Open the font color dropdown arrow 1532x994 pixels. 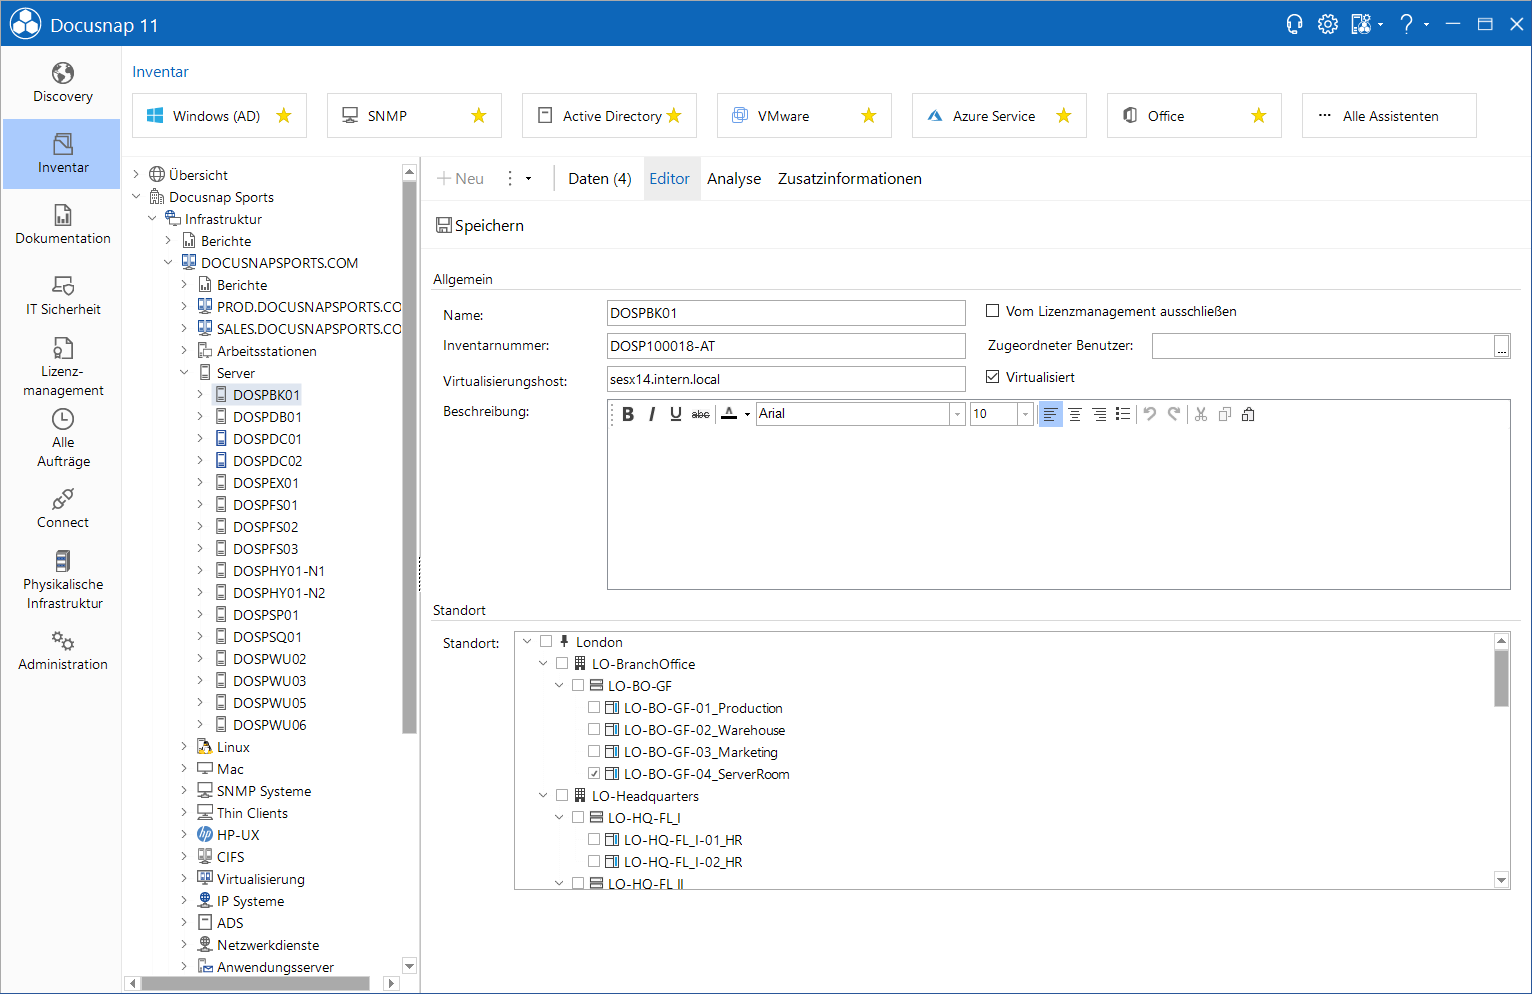[747, 414]
